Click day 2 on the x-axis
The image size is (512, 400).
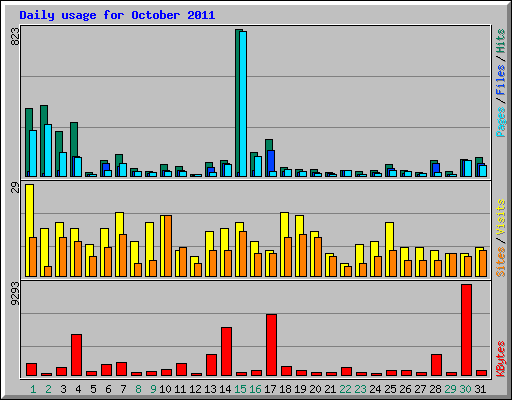[x=48, y=389]
